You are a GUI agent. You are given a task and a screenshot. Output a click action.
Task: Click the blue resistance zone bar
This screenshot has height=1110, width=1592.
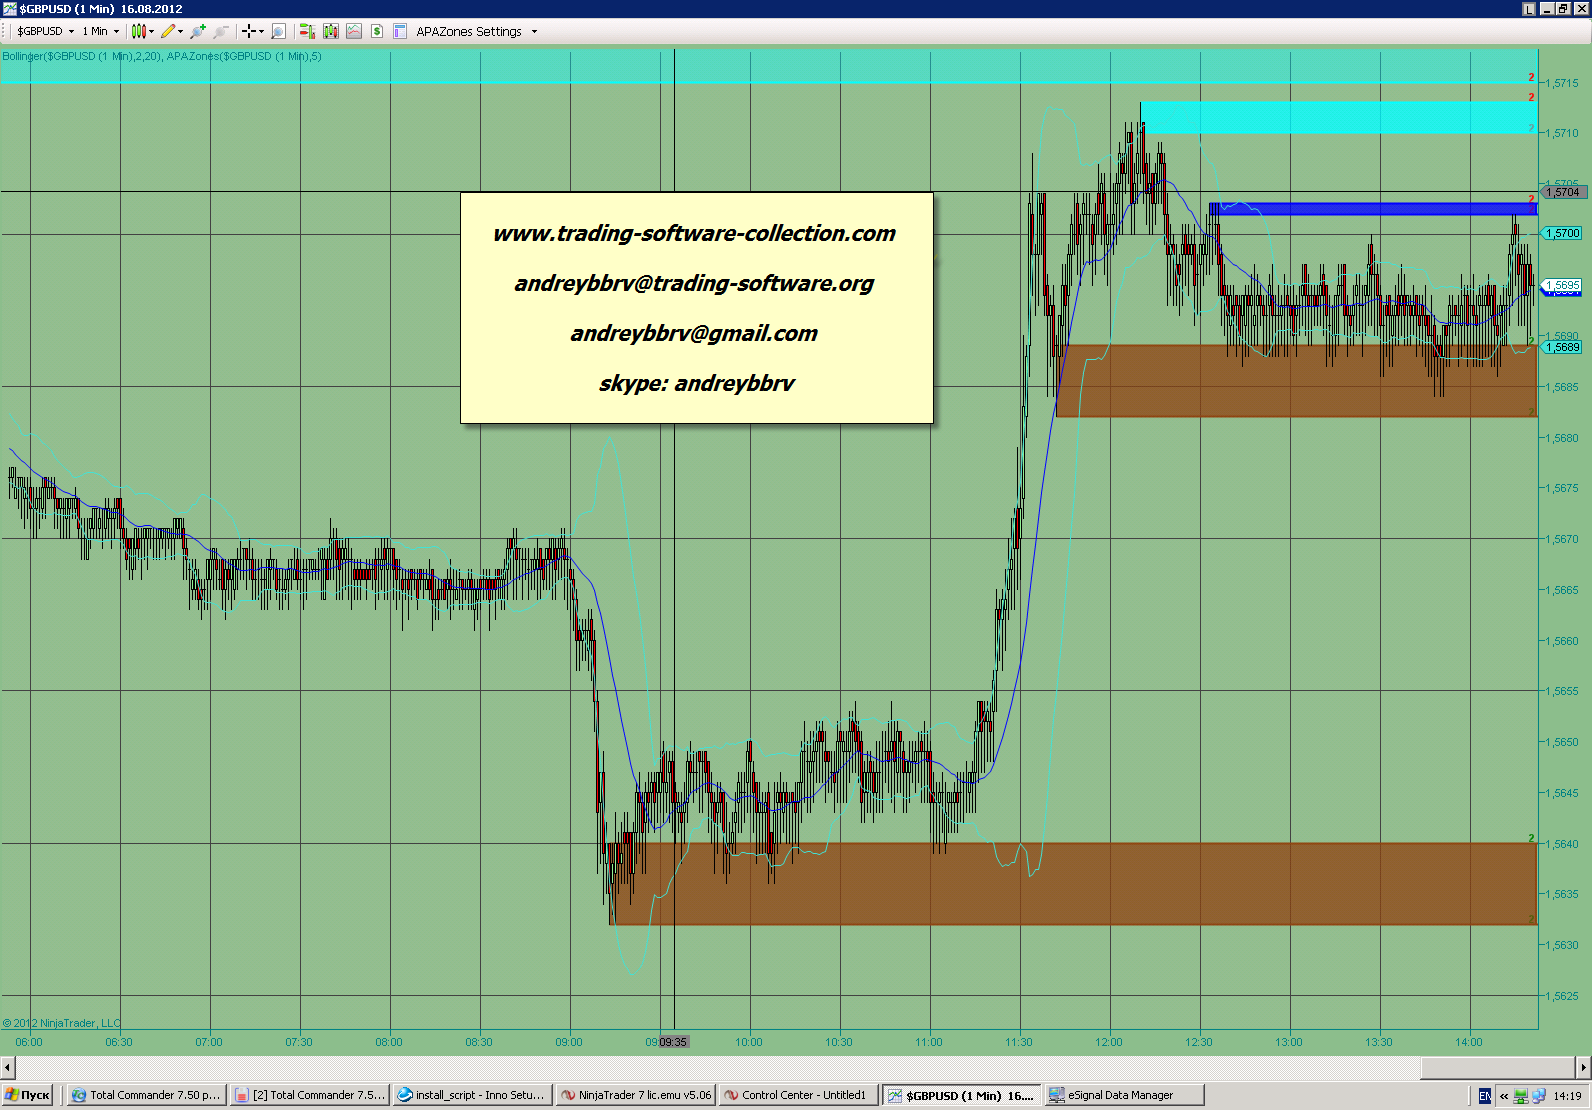point(1372,209)
